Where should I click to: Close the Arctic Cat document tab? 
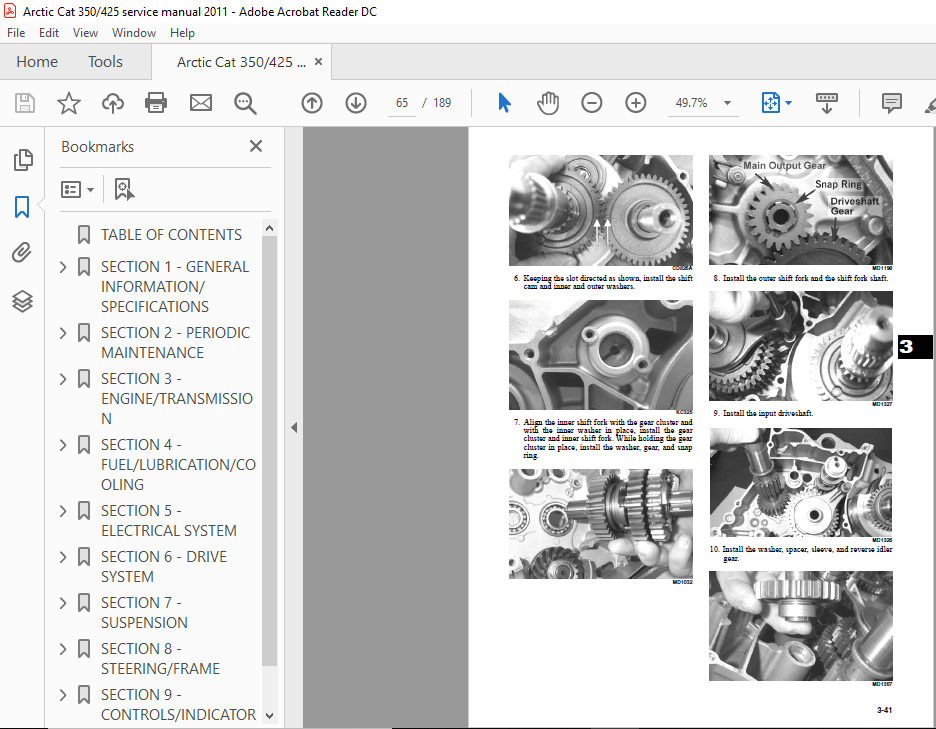pyautogui.click(x=319, y=61)
